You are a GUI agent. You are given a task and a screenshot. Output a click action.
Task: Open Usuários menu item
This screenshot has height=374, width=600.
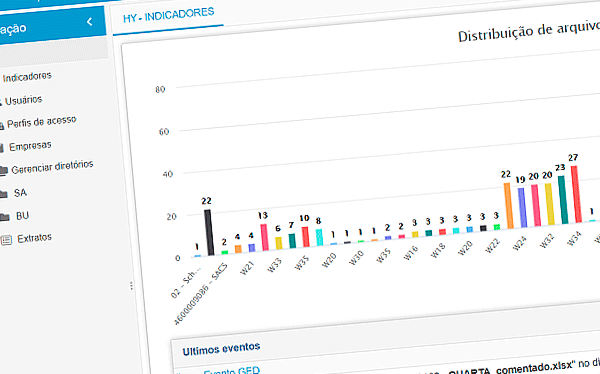23,101
